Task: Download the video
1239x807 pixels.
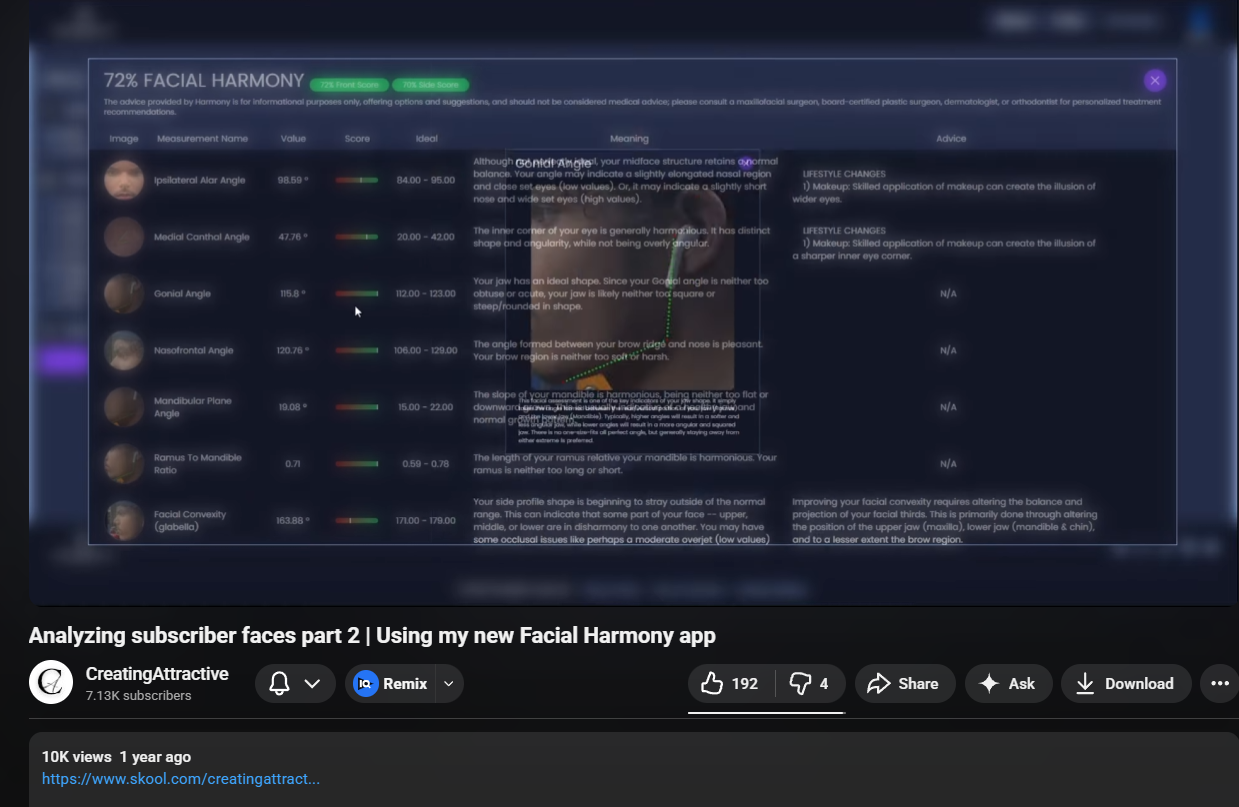Action: tap(1125, 684)
